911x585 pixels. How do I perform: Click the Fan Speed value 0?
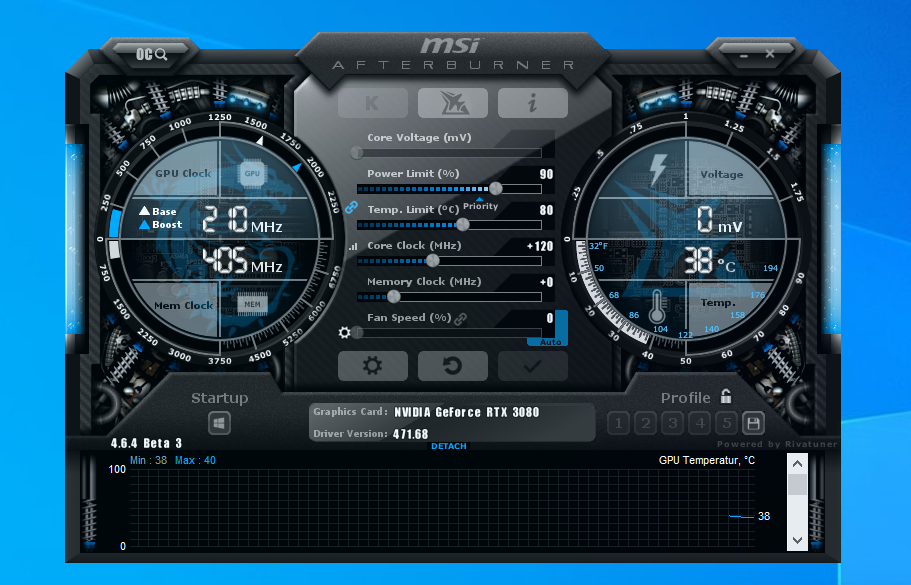[x=550, y=318]
